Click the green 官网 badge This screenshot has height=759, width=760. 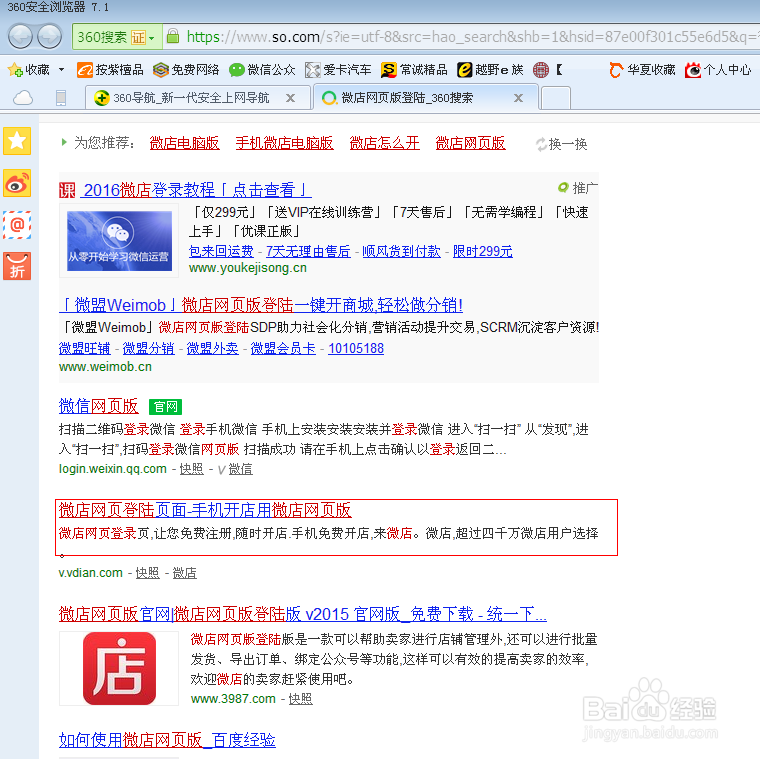pyautogui.click(x=165, y=407)
